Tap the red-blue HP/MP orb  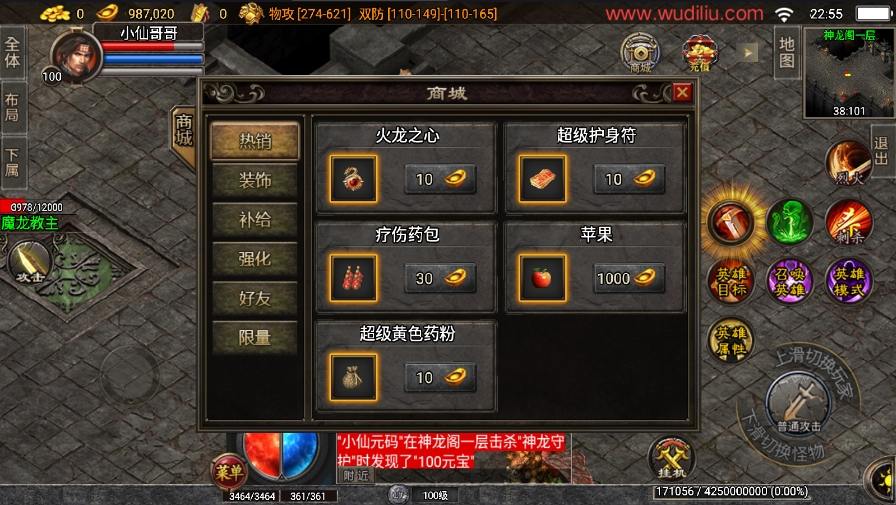tap(281, 455)
